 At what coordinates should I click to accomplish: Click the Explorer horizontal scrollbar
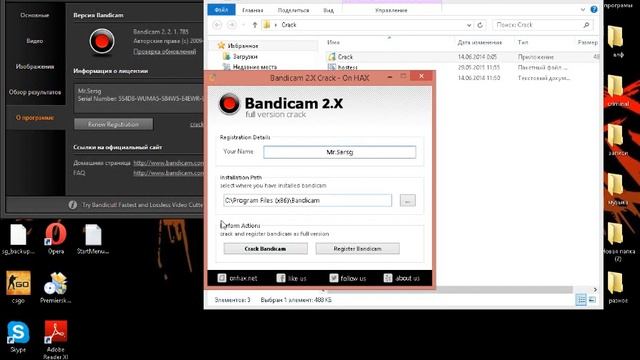click(449, 289)
